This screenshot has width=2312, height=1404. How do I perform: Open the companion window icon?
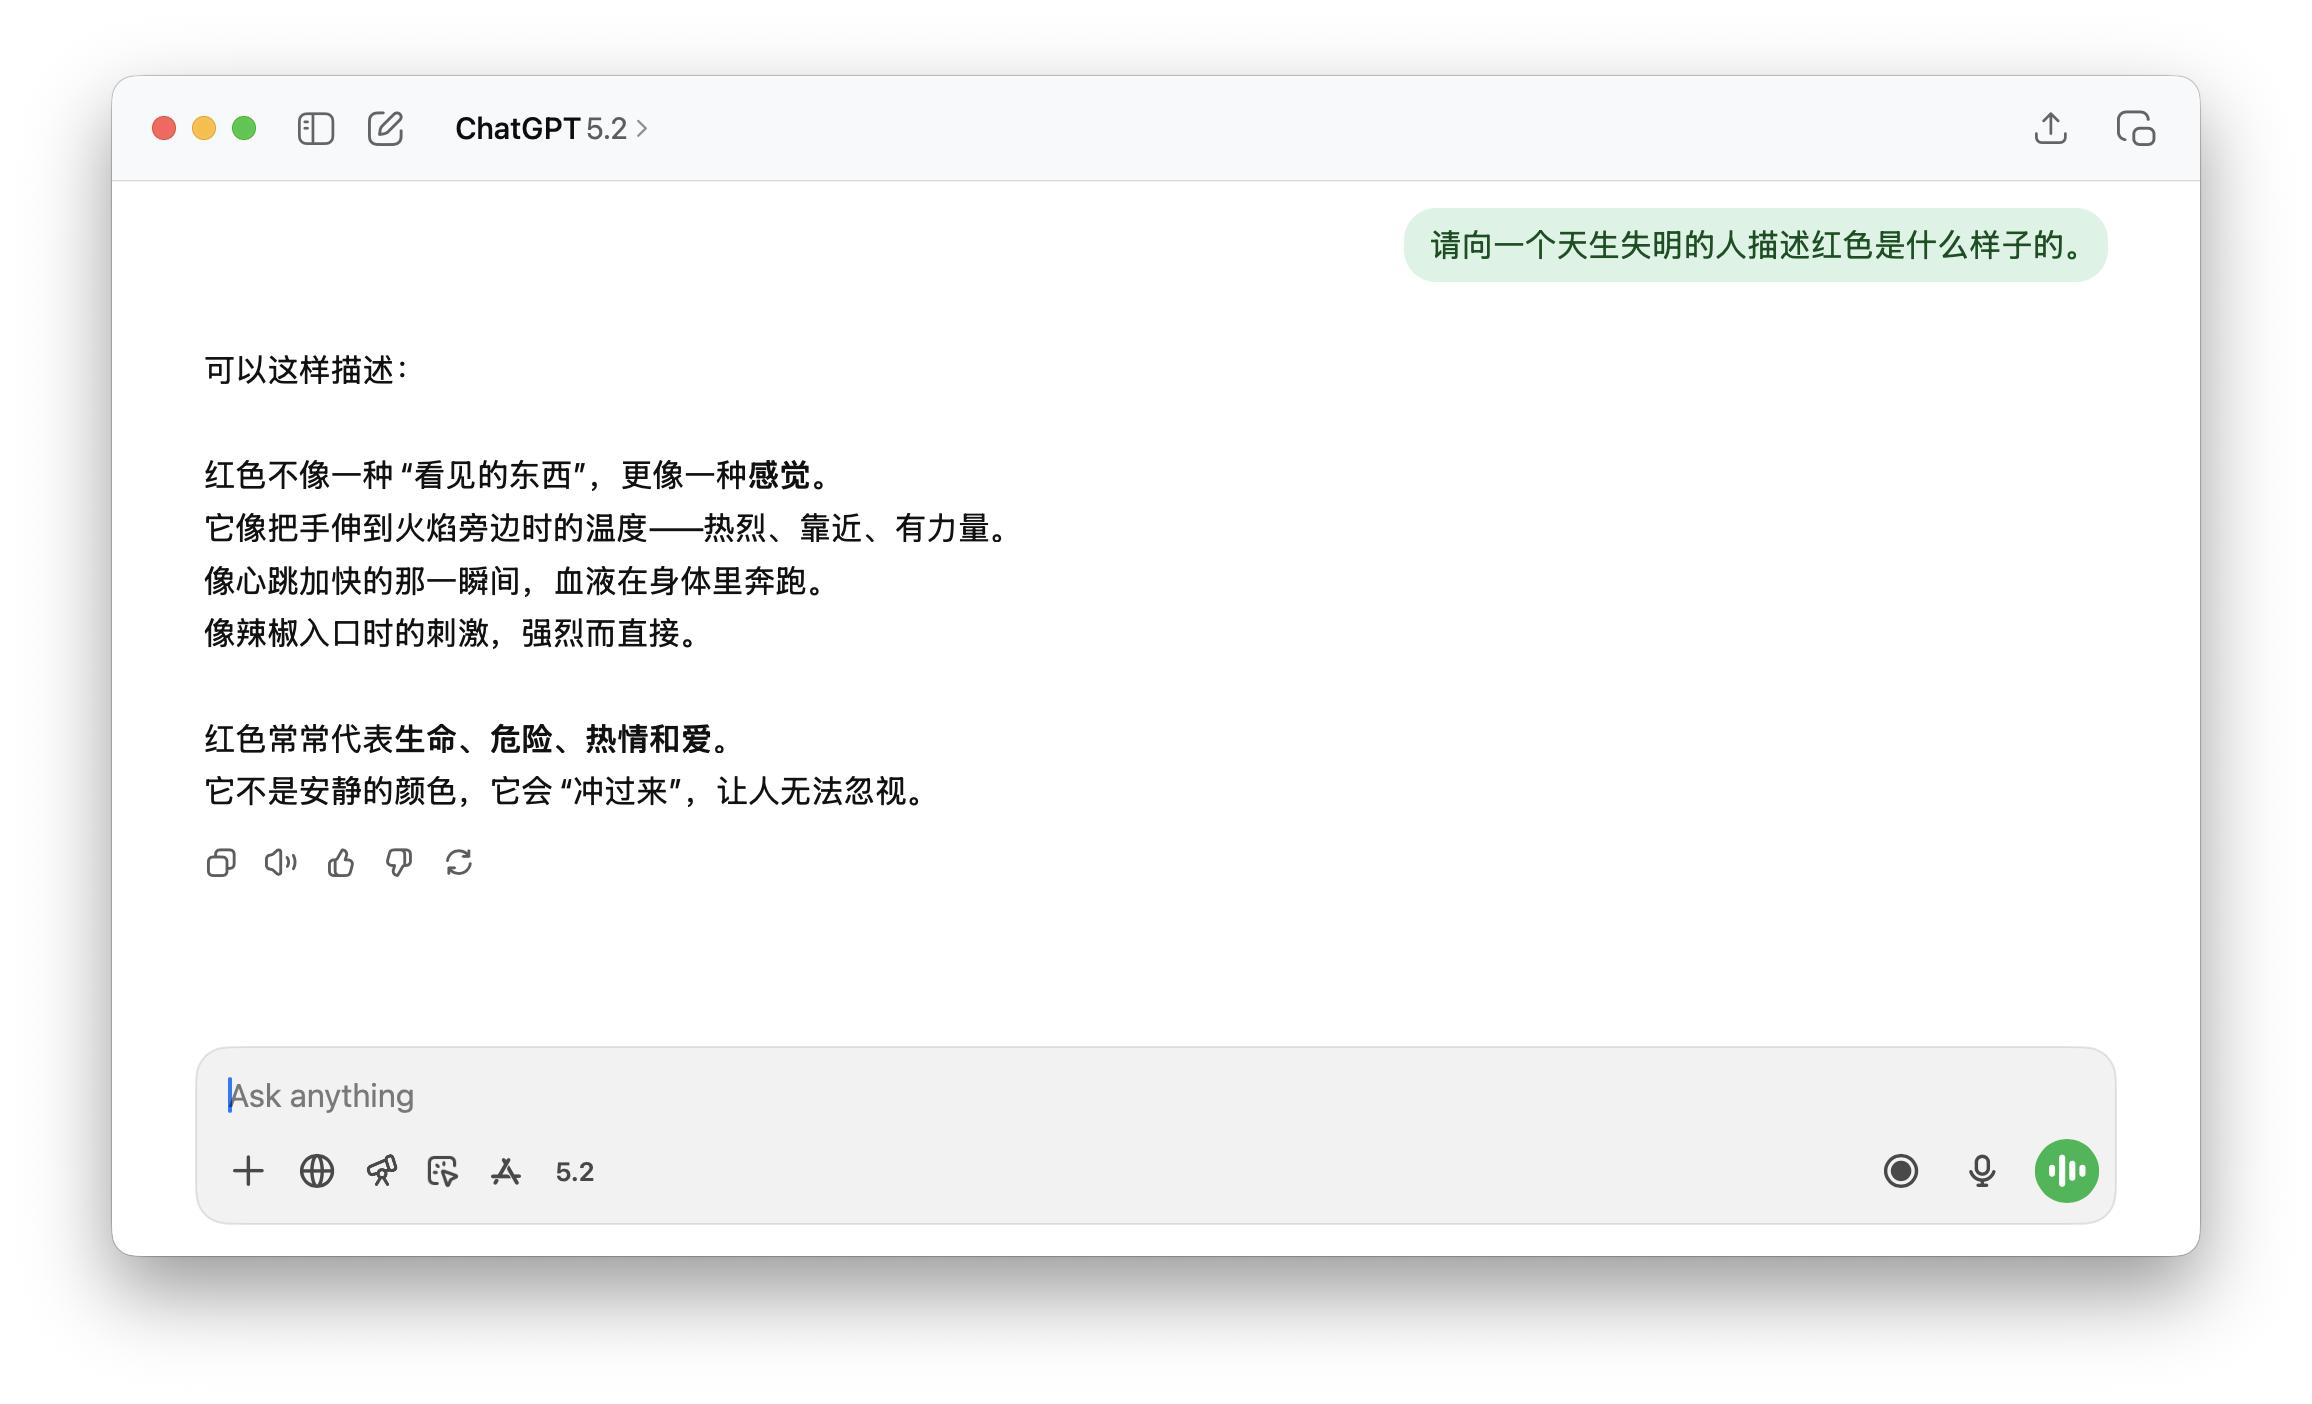(2135, 129)
